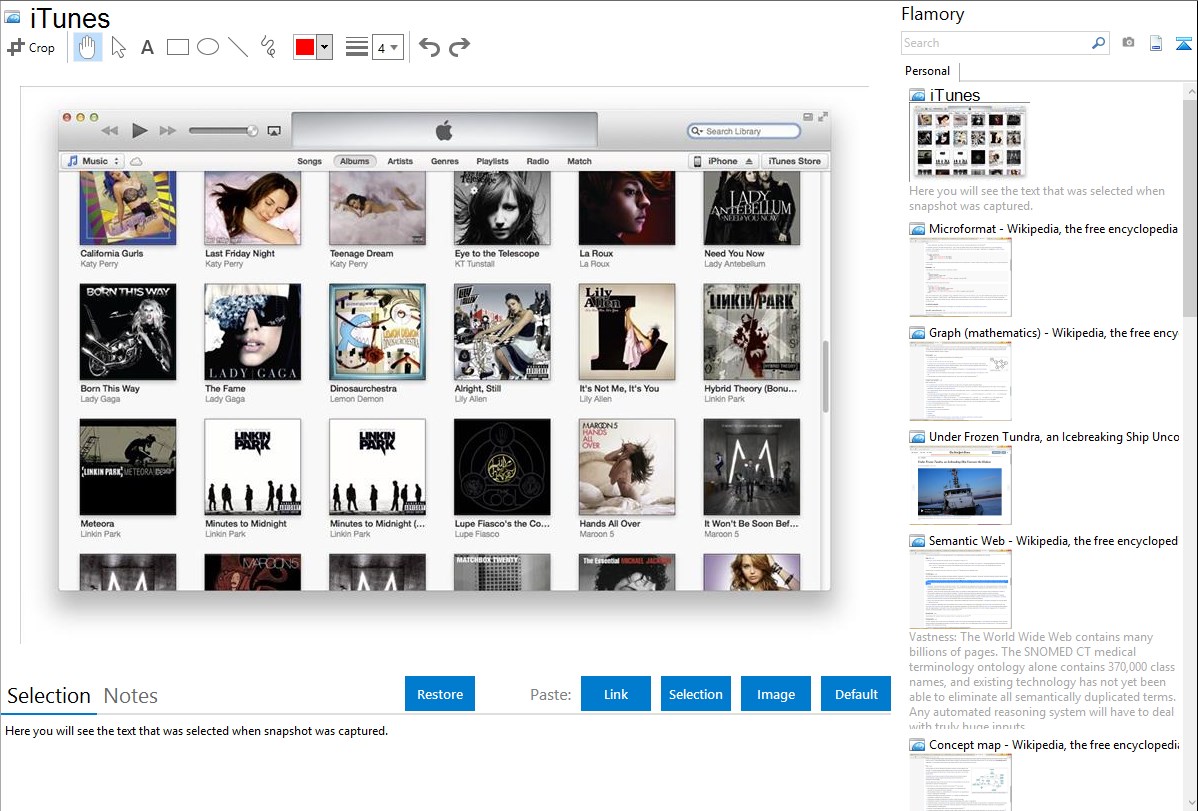Select the Crop tool
Screen dimensions: 1198x811
31,47
